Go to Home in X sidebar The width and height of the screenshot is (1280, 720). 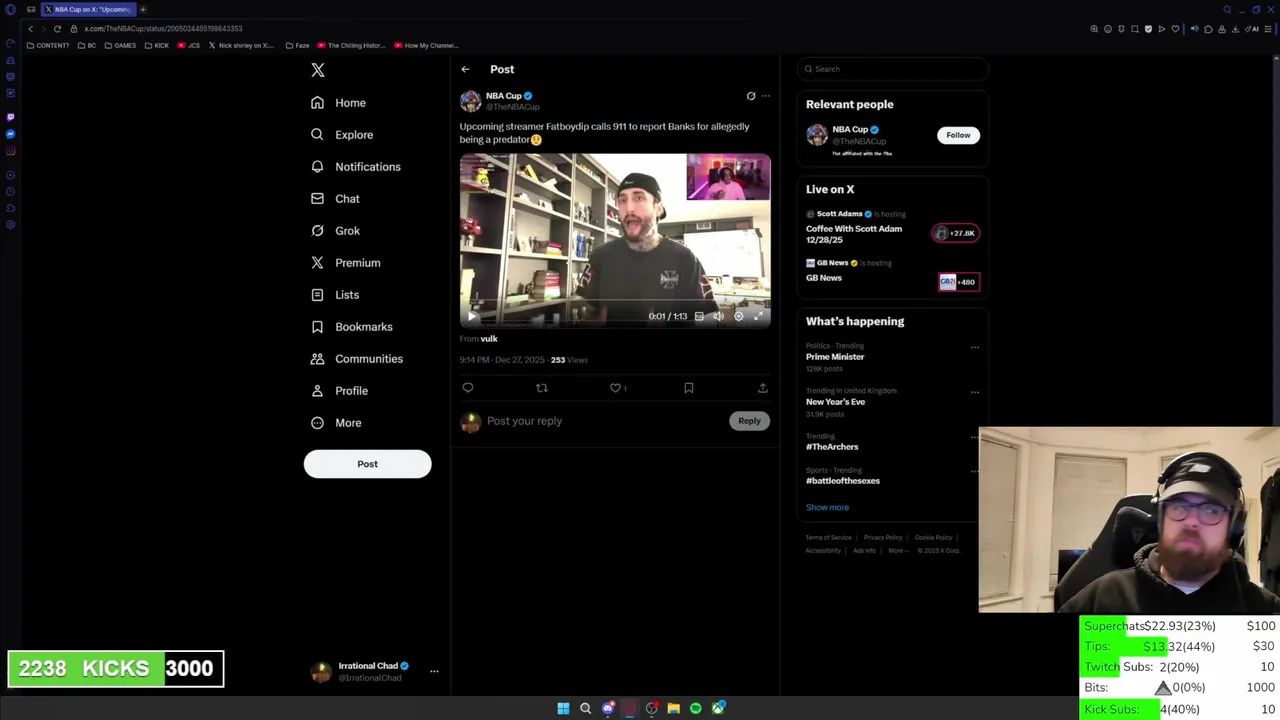tap(338, 103)
